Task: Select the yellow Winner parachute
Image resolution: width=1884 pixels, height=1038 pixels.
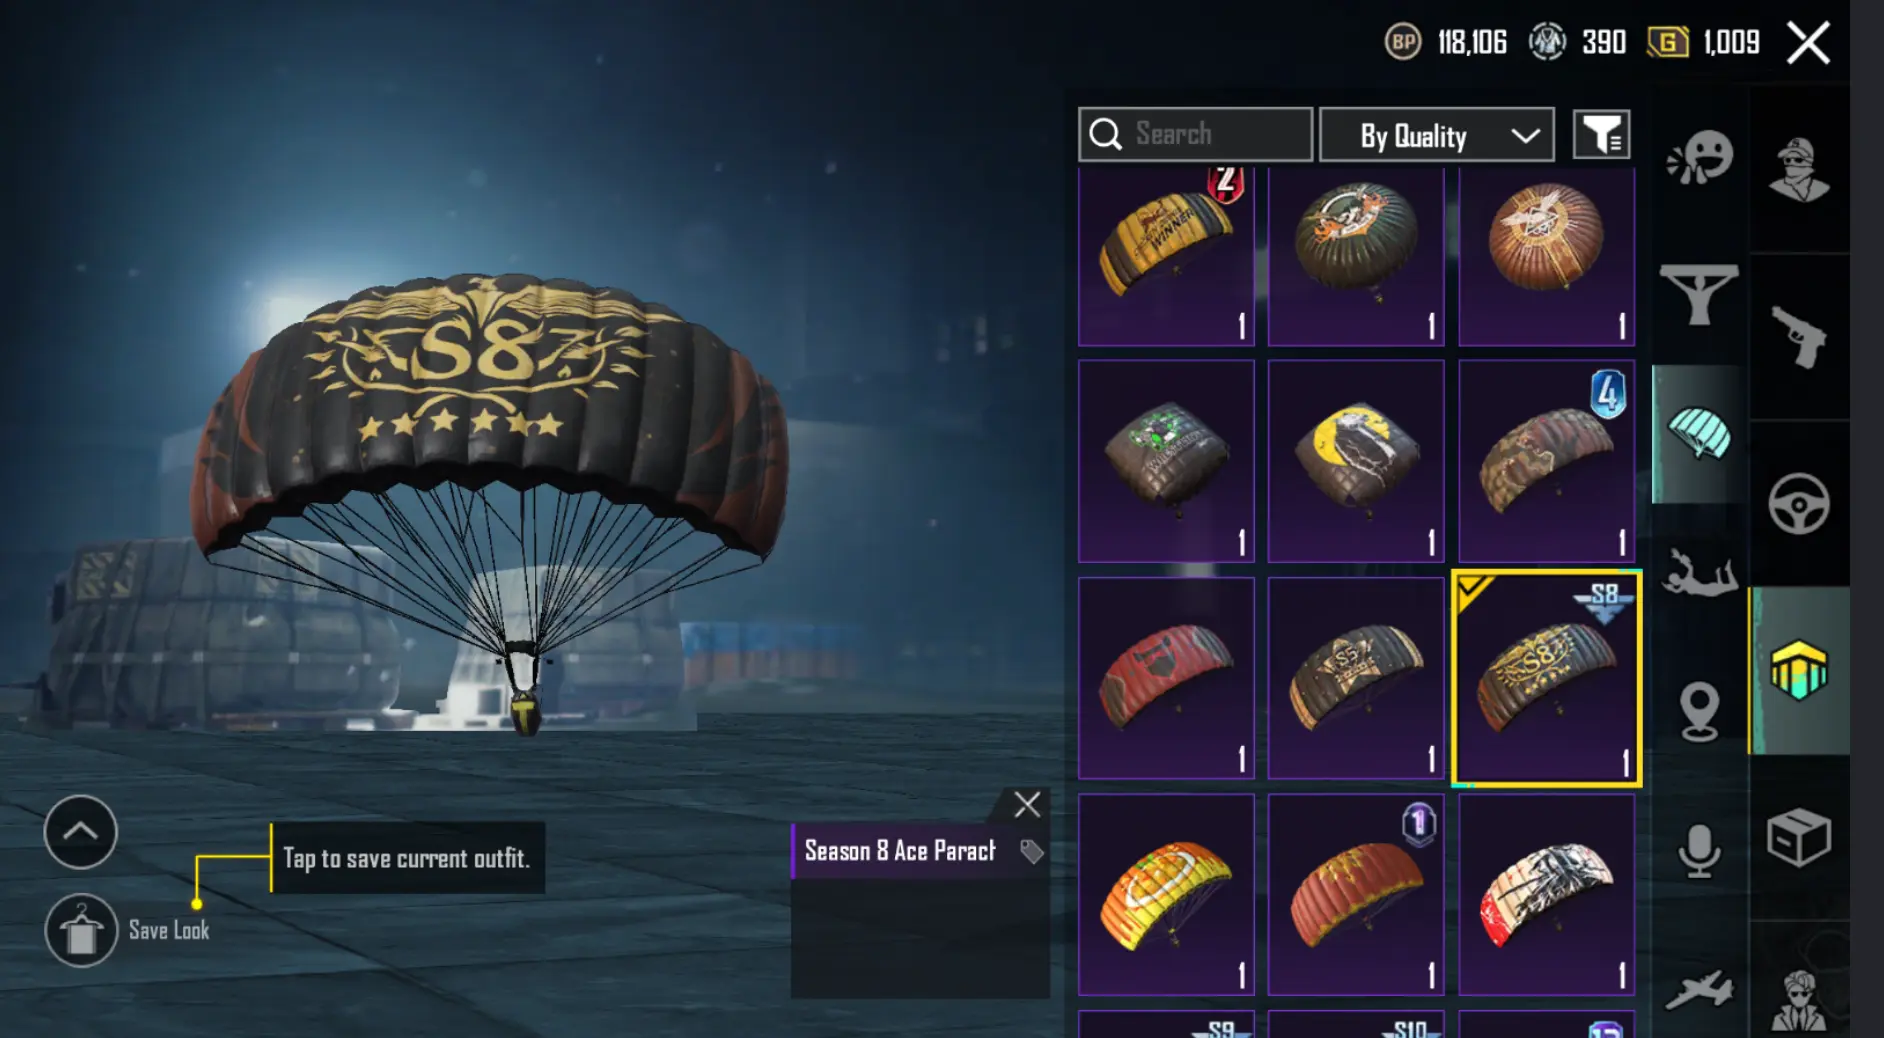Action: (x=1166, y=257)
